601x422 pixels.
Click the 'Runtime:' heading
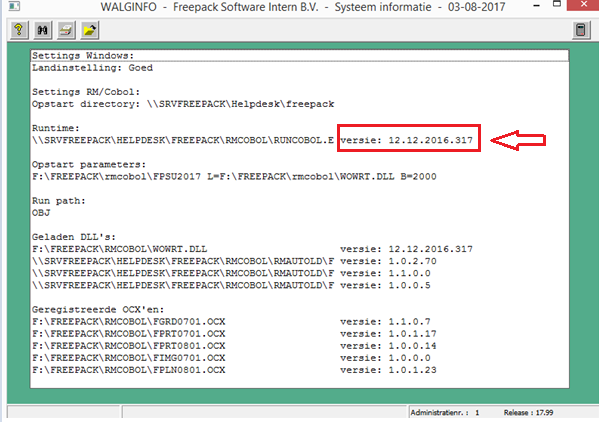(x=56, y=128)
